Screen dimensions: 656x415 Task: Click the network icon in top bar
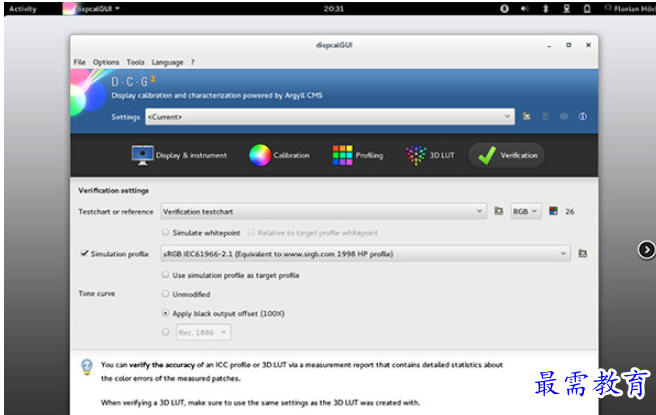point(566,9)
